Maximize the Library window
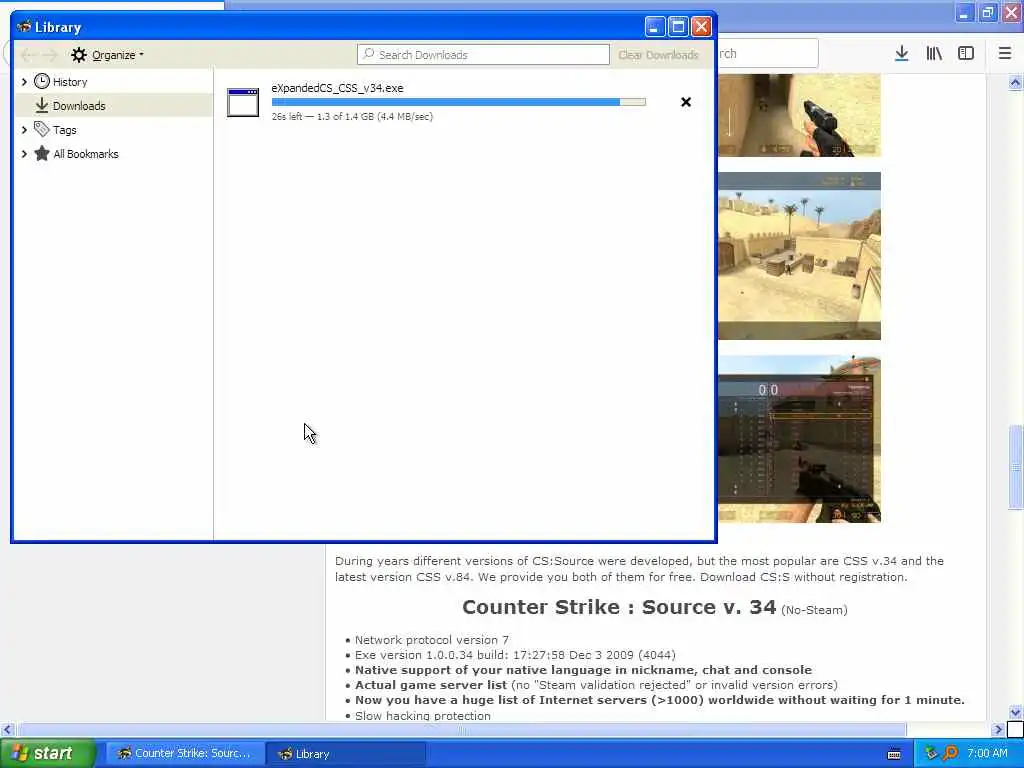The image size is (1024, 768). click(x=678, y=27)
